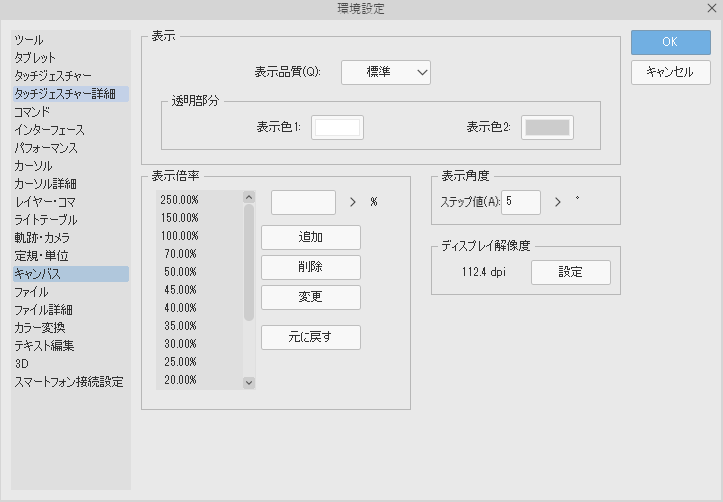This screenshot has width=723, height=502.
Task: Click the 変更 button
Action: pos(311,297)
